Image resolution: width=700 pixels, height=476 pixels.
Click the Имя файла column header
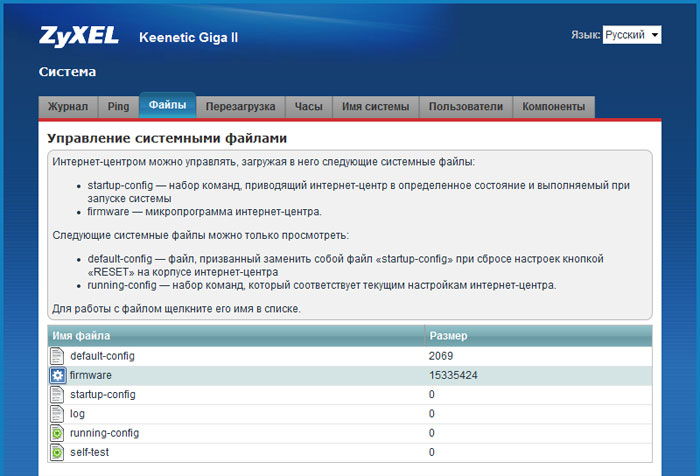pyautogui.click(x=236, y=336)
